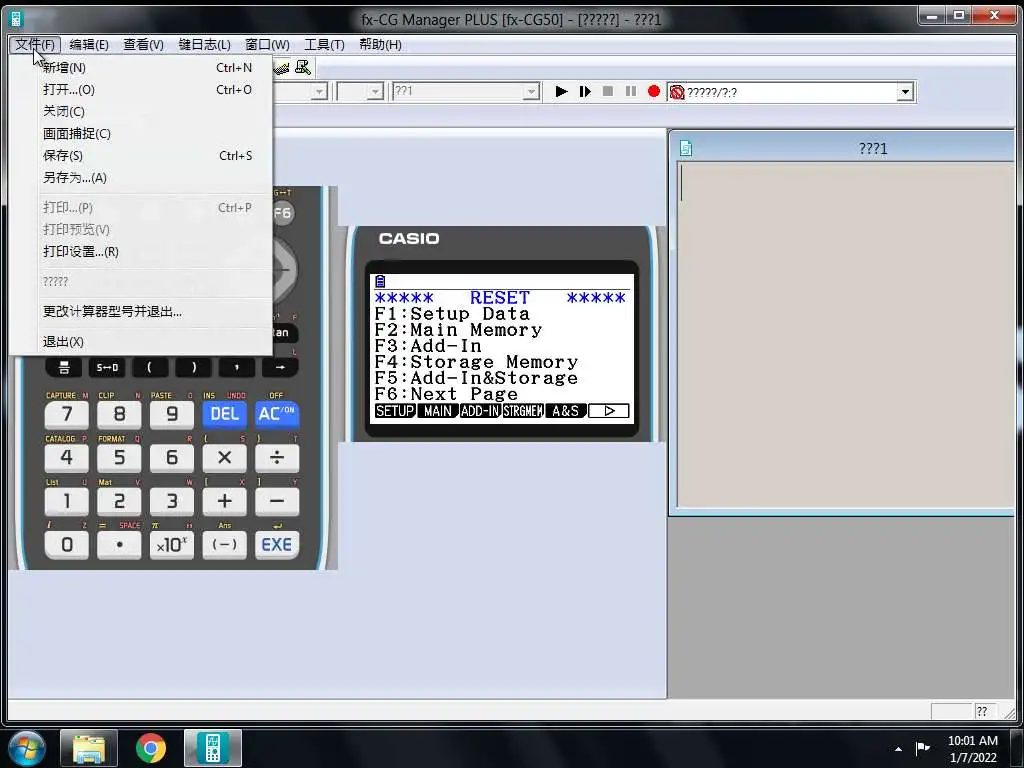This screenshot has width=1024, height=768.
Task: Expand the small combo box left of '??1'
Action: pyautogui.click(x=374, y=92)
